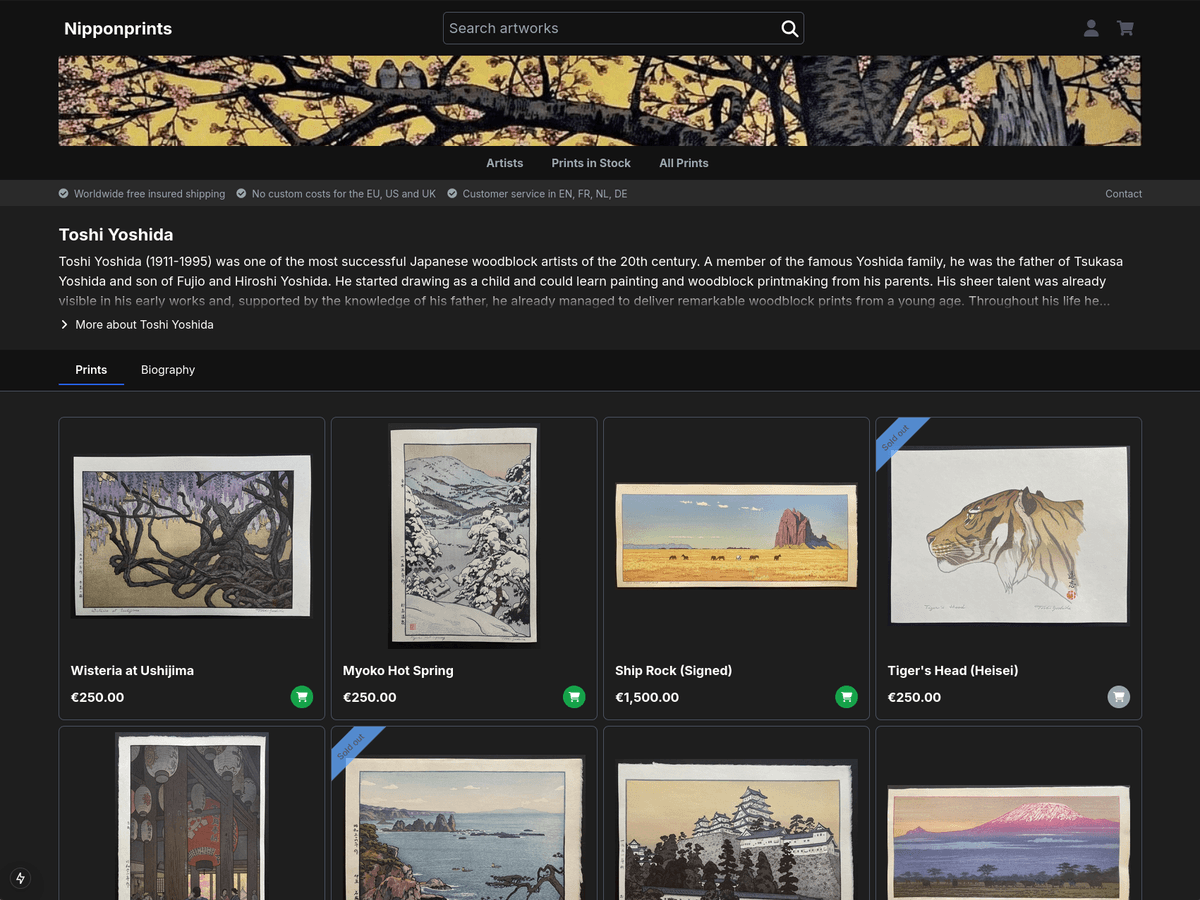This screenshot has height=900, width=1200.
Task: Click No custom costs for the EU text
Action: tap(344, 194)
